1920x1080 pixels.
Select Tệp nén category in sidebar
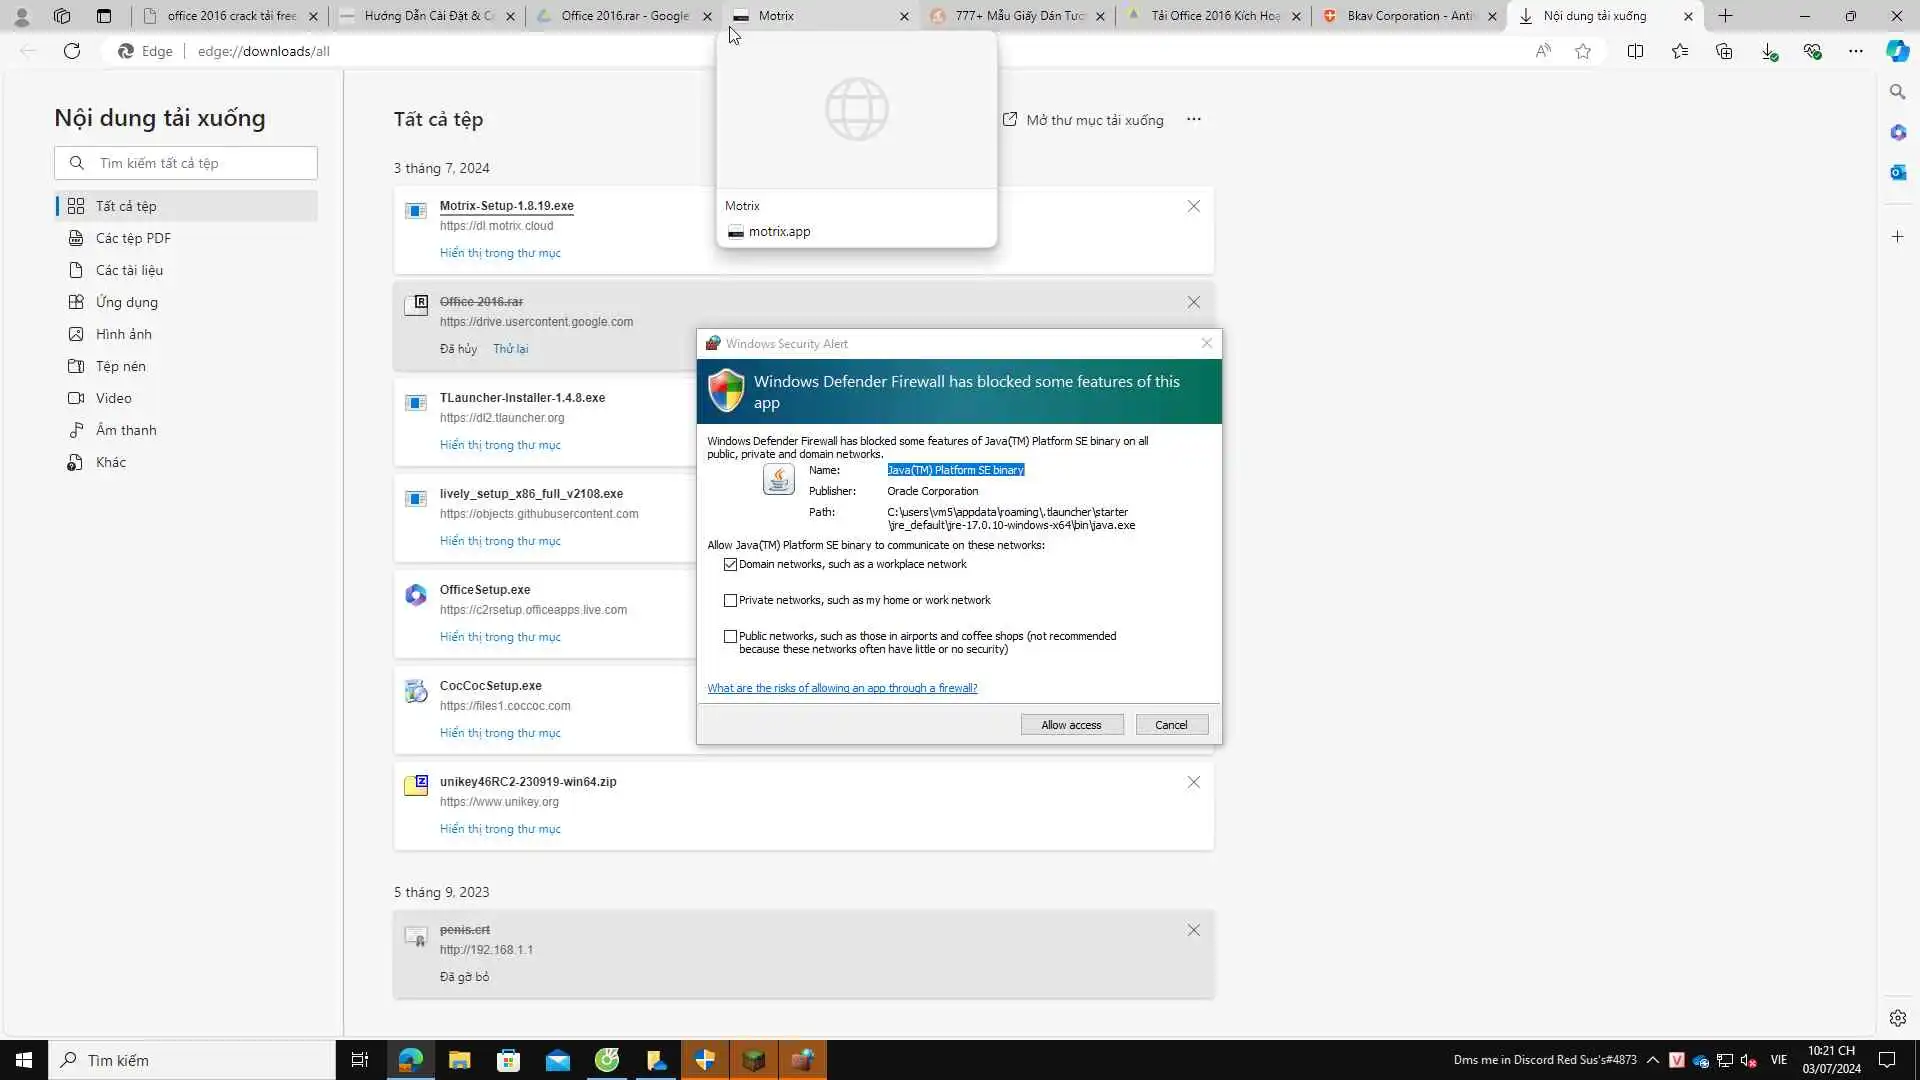[x=121, y=366]
